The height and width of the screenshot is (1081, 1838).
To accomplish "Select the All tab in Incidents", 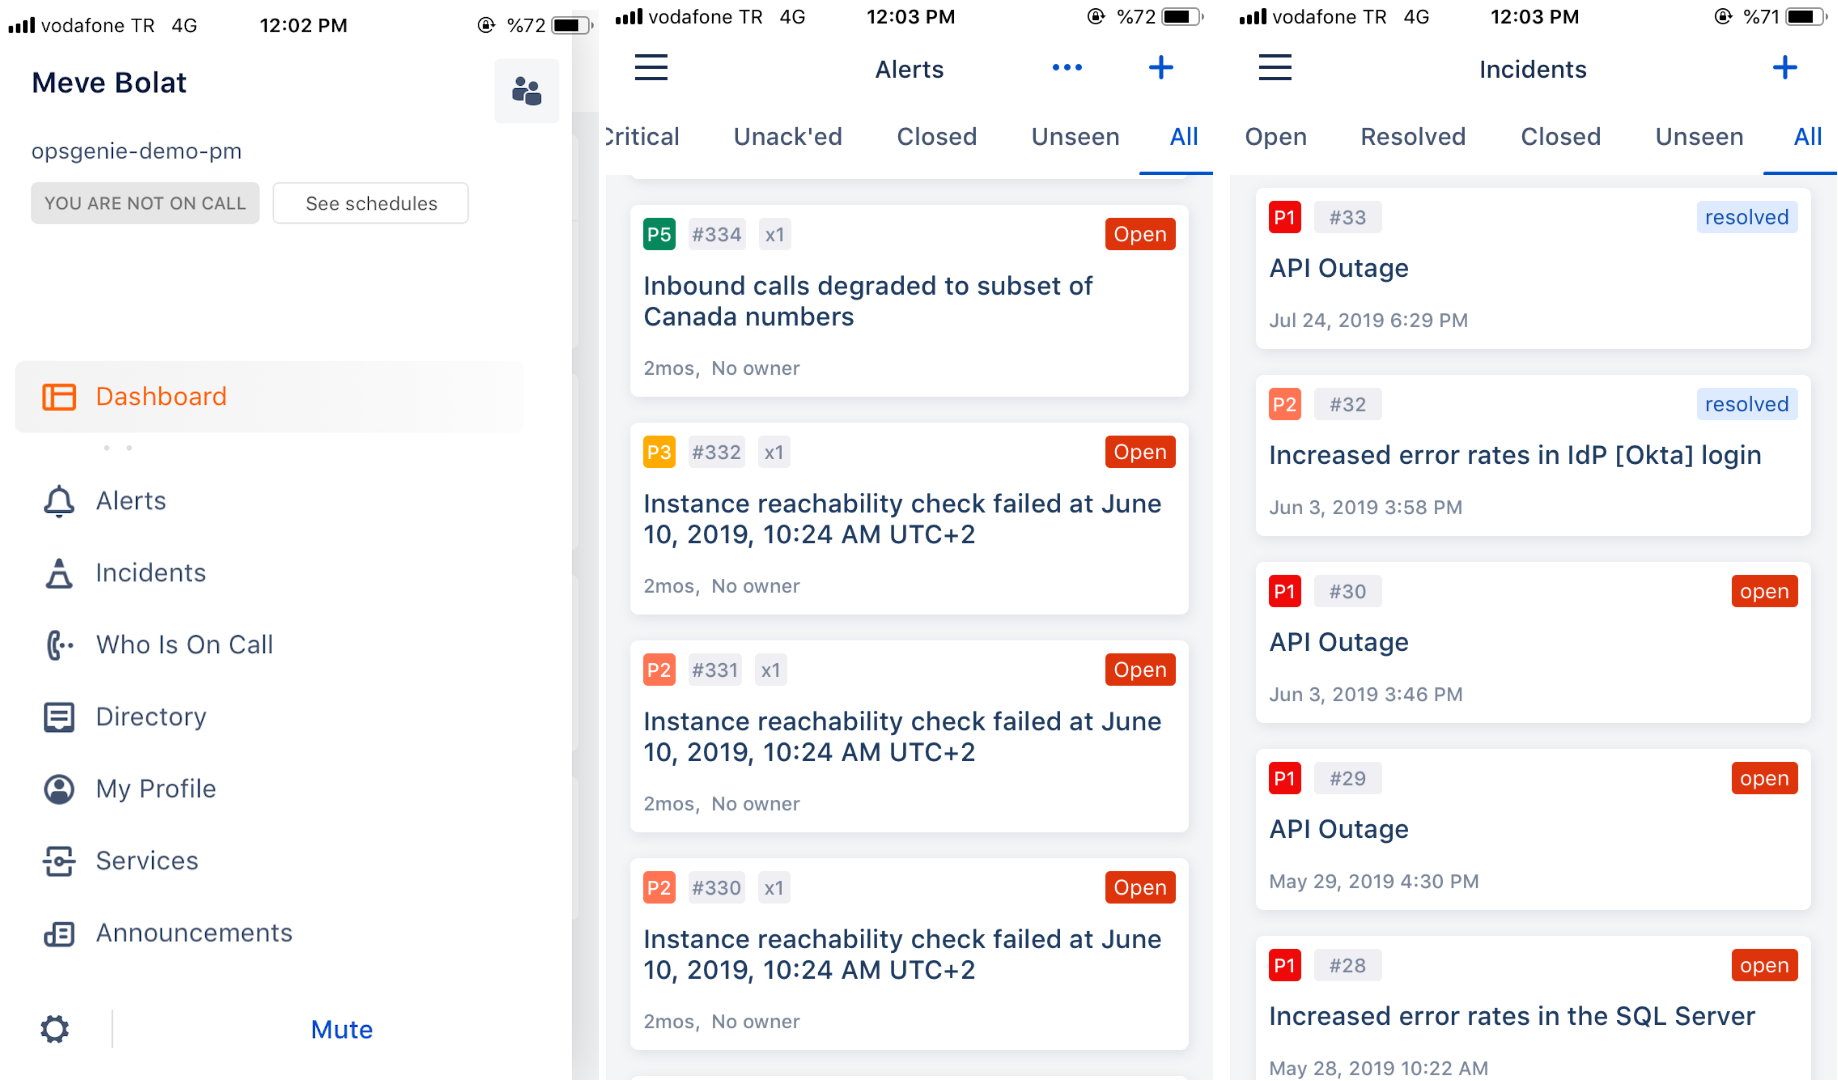I will point(1808,137).
